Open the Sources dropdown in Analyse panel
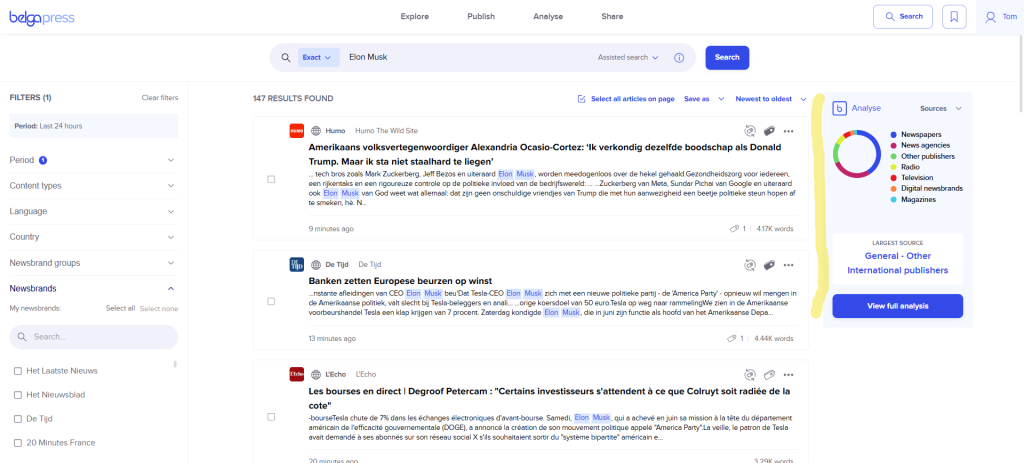The height and width of the screenshot is (463, 1024). tap(940, 108)
